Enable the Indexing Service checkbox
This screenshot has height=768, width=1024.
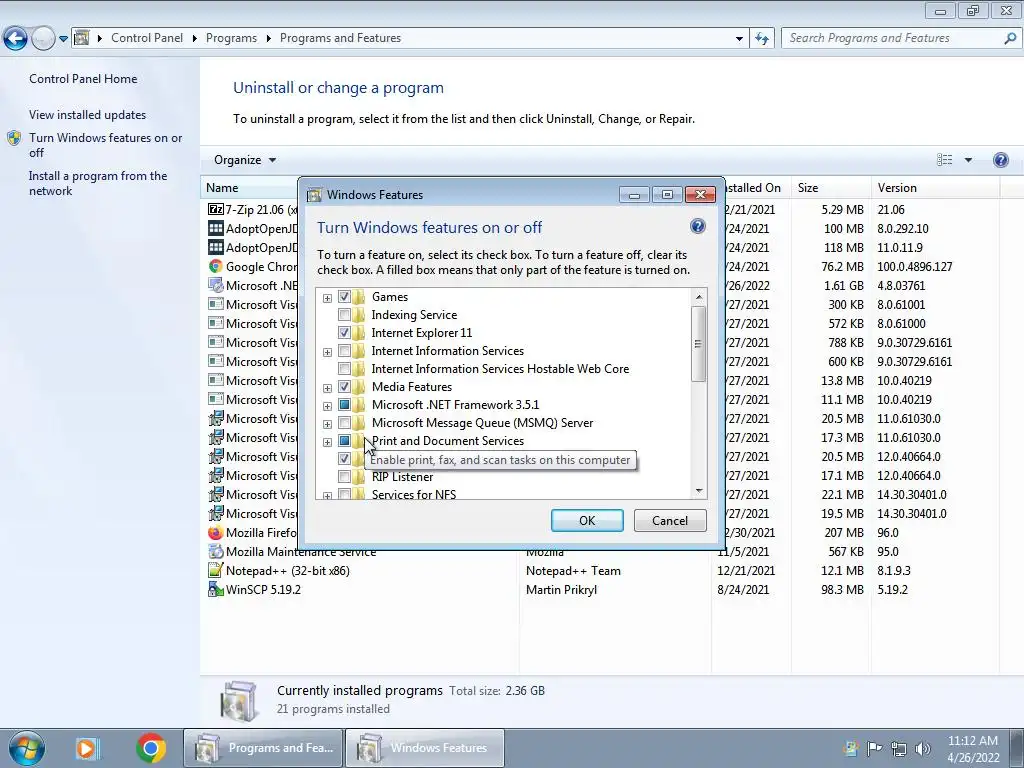coord(344,315)
